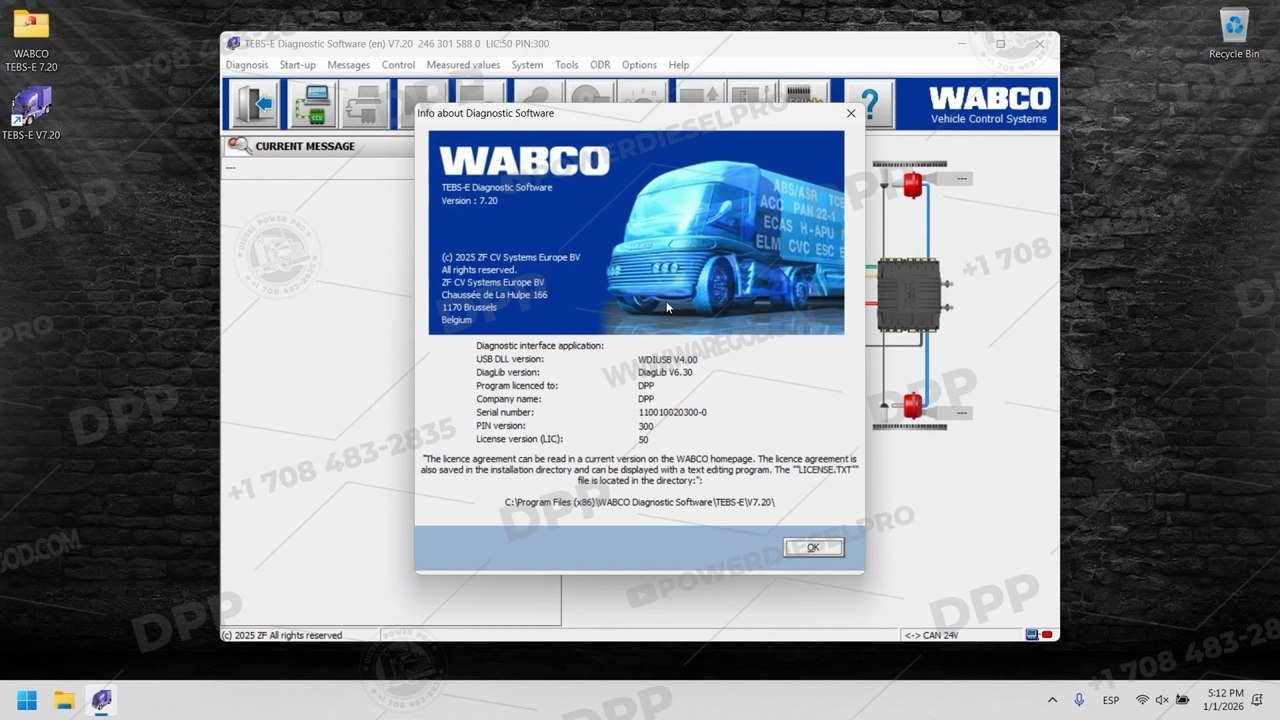Click the lower red brake chamber icon
1280x720 pixels.
click(913, 405)
